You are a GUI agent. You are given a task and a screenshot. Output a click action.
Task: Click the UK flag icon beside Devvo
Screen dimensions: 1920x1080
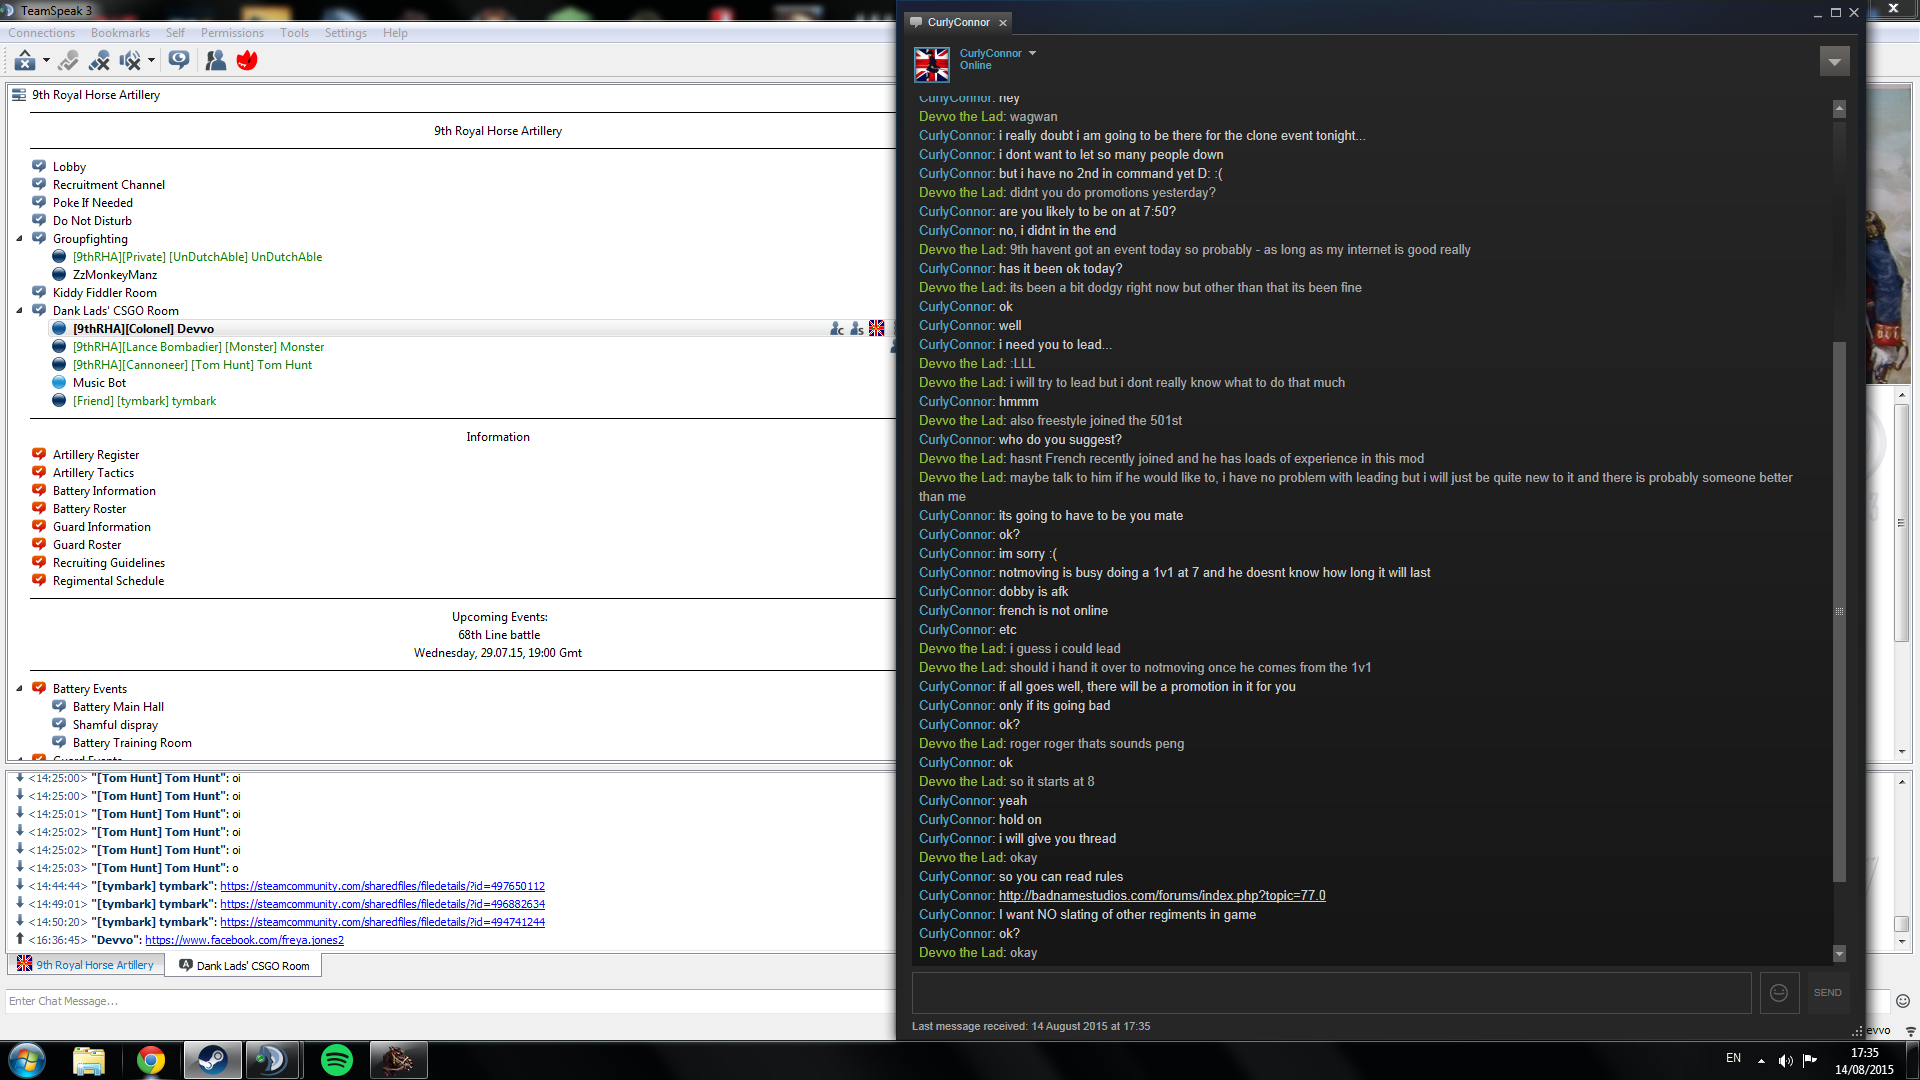click(877, 328)
